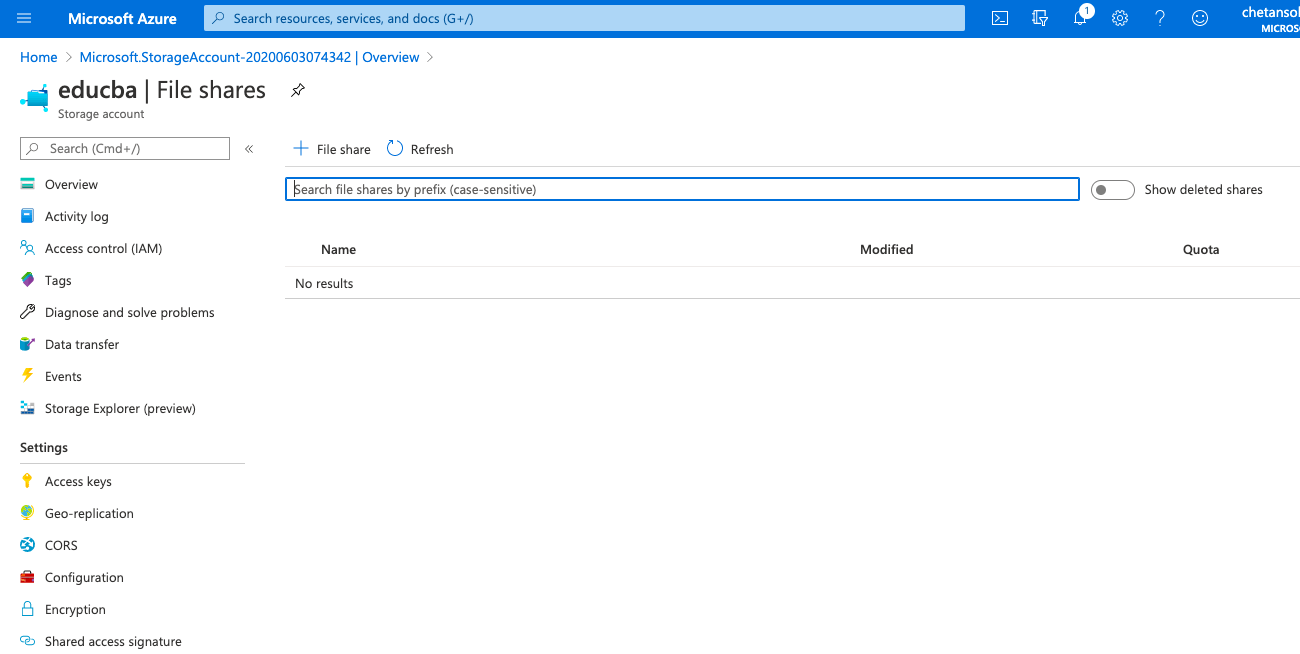Open the Azure portal hamburger menu
1300x654 pixels.
(25, 18)
